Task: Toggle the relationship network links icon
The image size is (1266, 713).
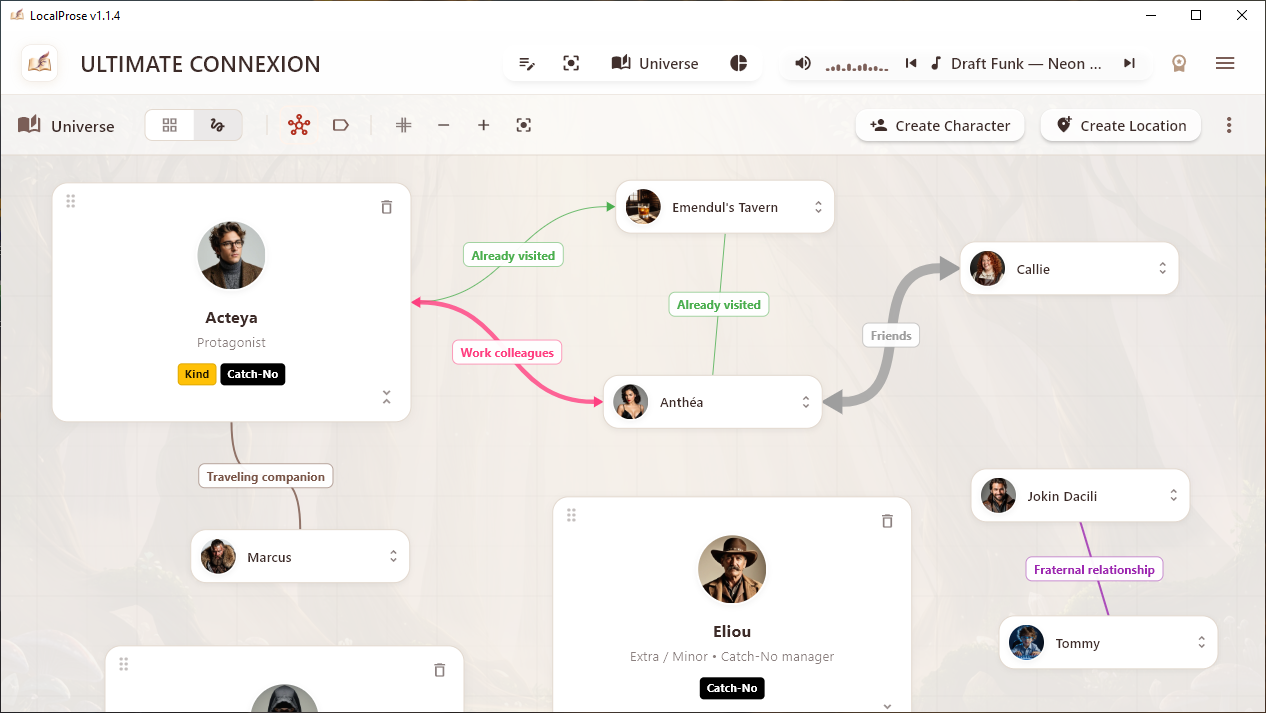Action: tap(299, 125)
